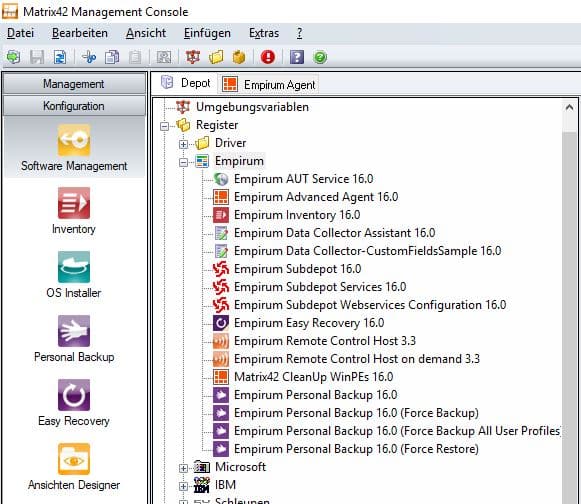The height and width of the screenshot is (504, 581).
Task: Click the green circle help toolbar icon
Action: tap(320, 57)
